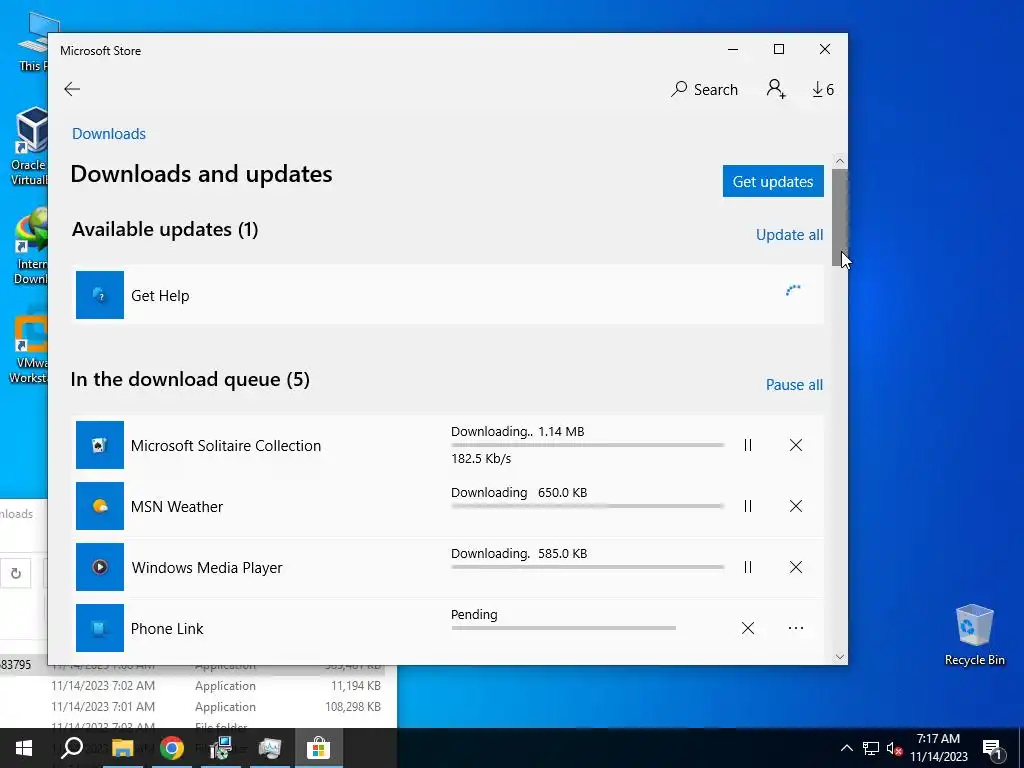
Task: Cancel the Windows Media Player download
Action: (x=795, y=567)
